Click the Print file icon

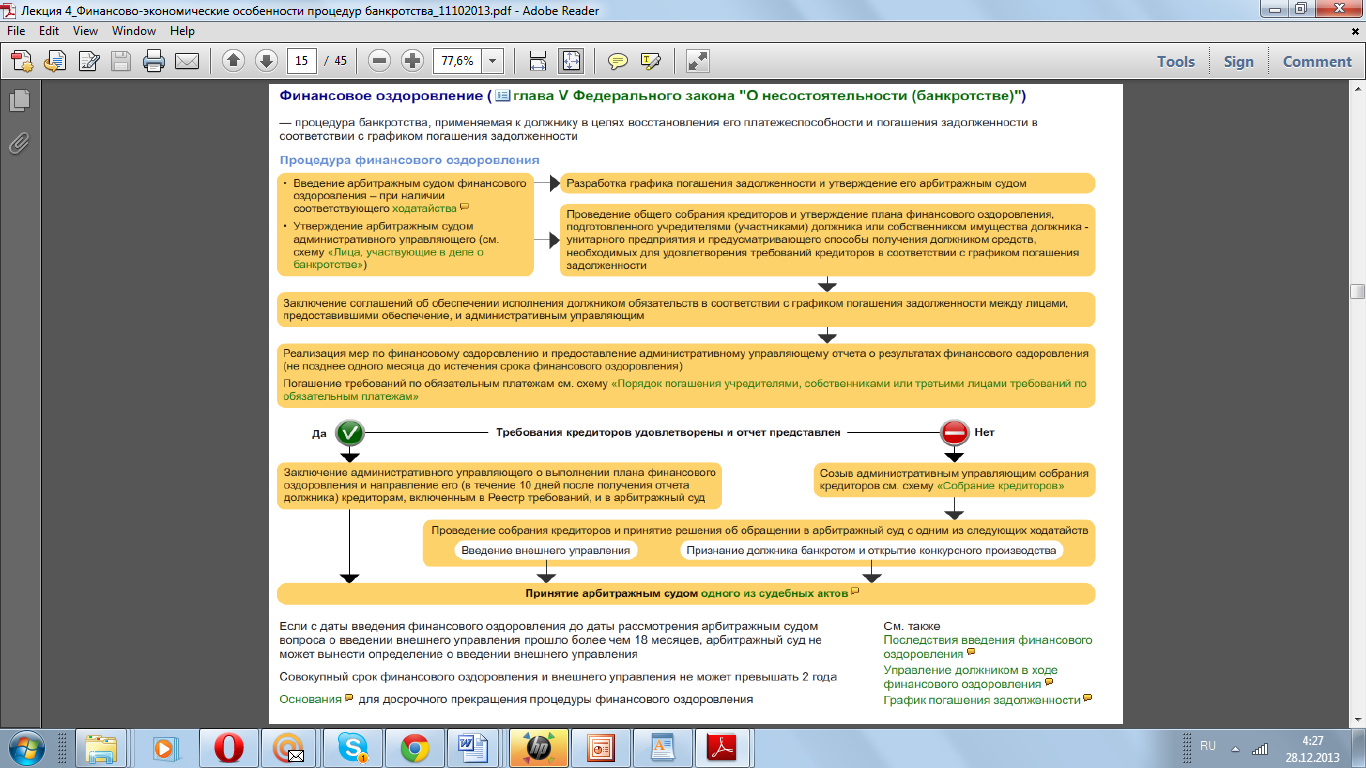pos(153,61)
